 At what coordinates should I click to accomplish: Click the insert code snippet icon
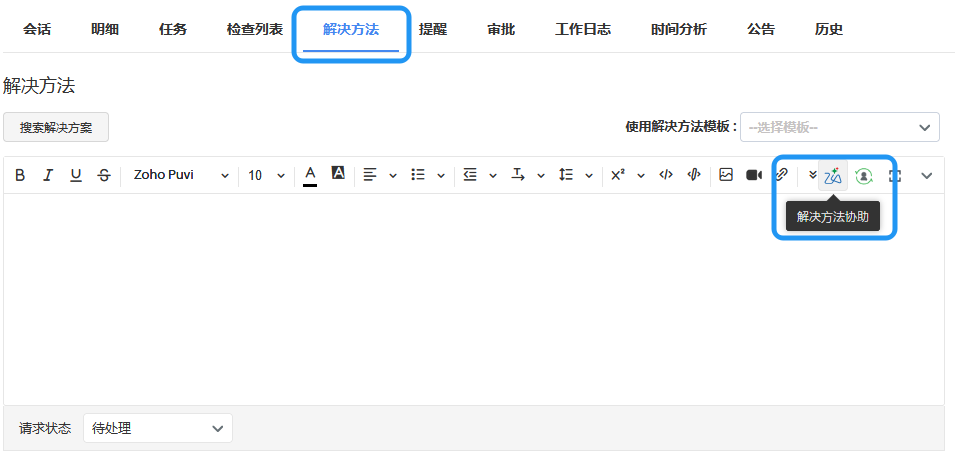[x=666, y=175]
